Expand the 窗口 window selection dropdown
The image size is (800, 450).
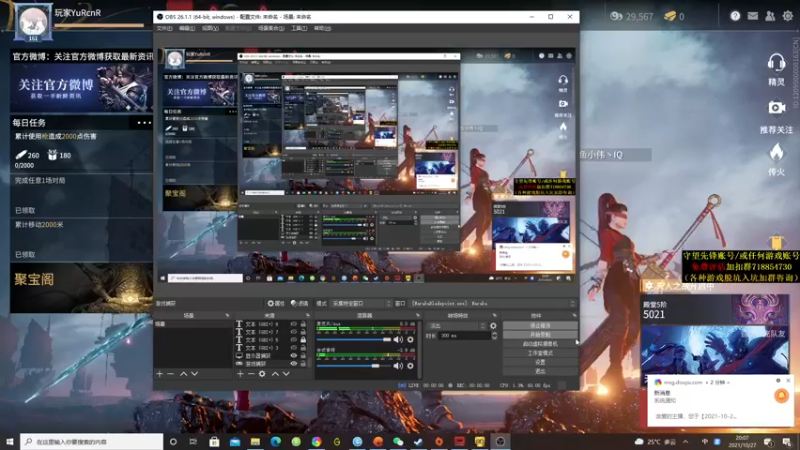[x=490, y=303]
